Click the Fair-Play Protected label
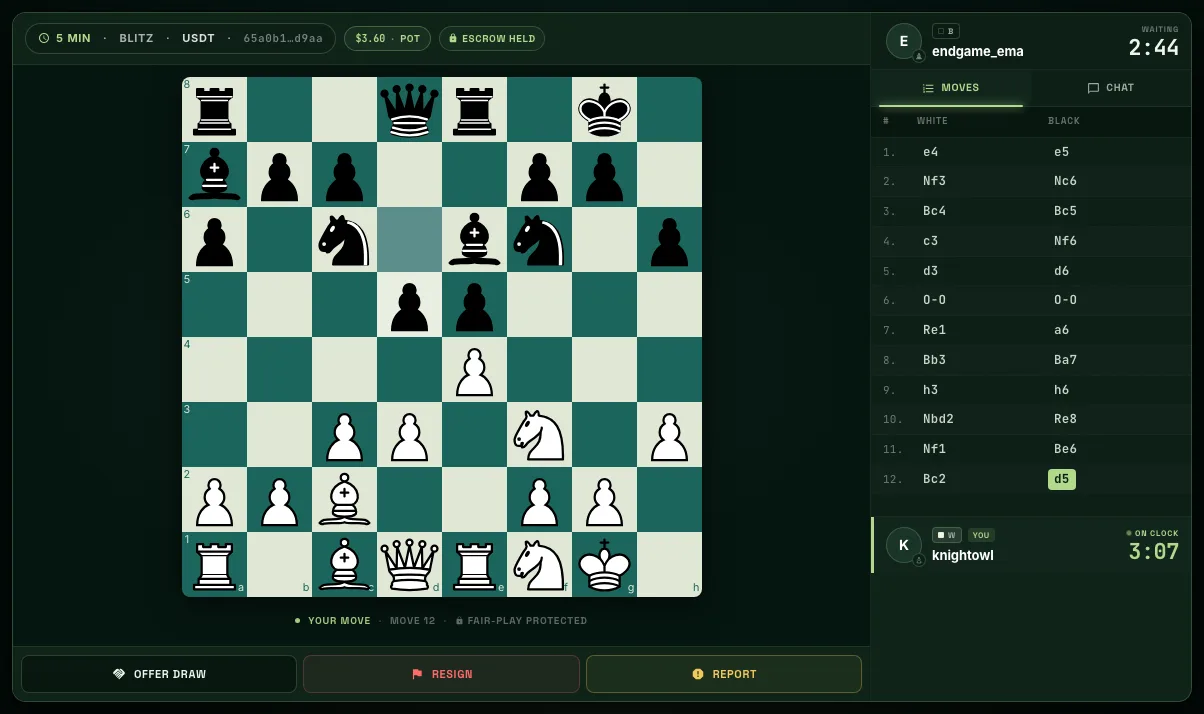This screenshot has height=714, width=1204. pos(521,621)
